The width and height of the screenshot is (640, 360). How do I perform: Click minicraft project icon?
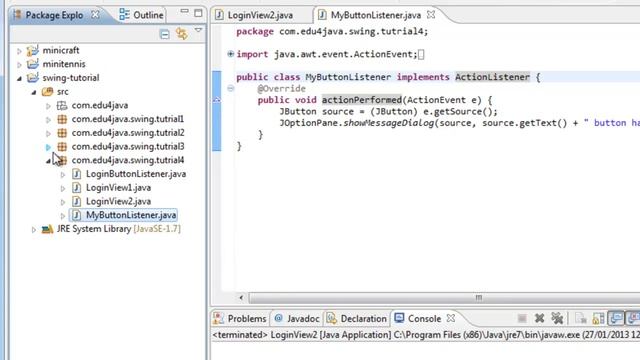tap(33, 50)
